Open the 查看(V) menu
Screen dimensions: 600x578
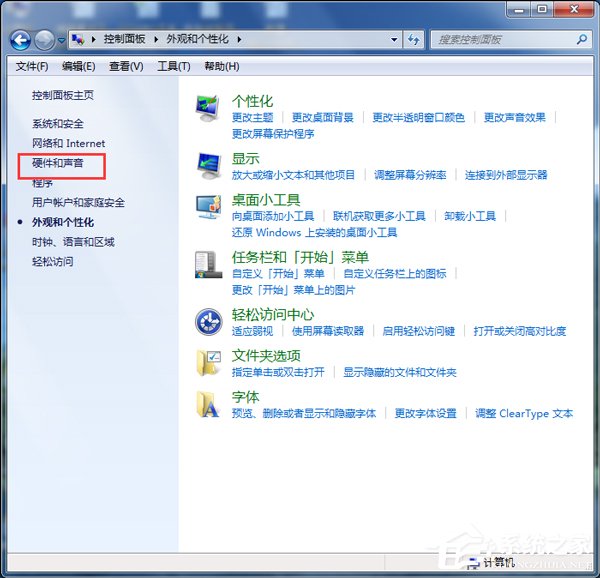126,67
